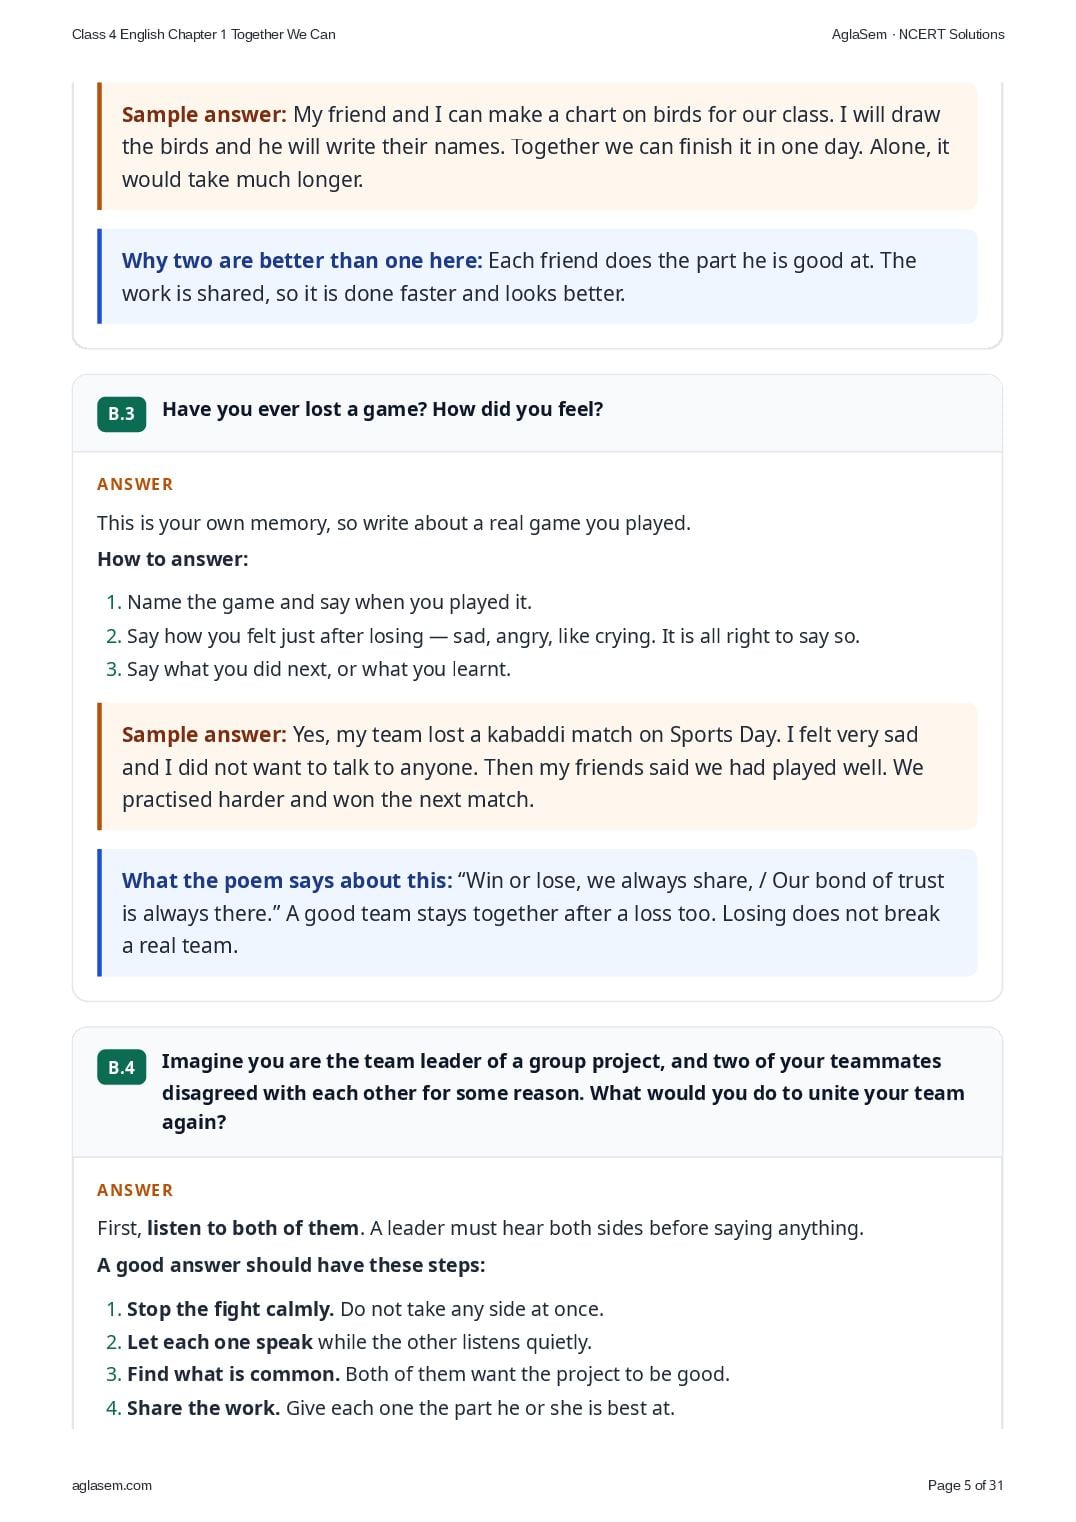Click 'What the poem says about this' heading
The width and height of the screenshot is (1076, 1522).
pos(287,880)
